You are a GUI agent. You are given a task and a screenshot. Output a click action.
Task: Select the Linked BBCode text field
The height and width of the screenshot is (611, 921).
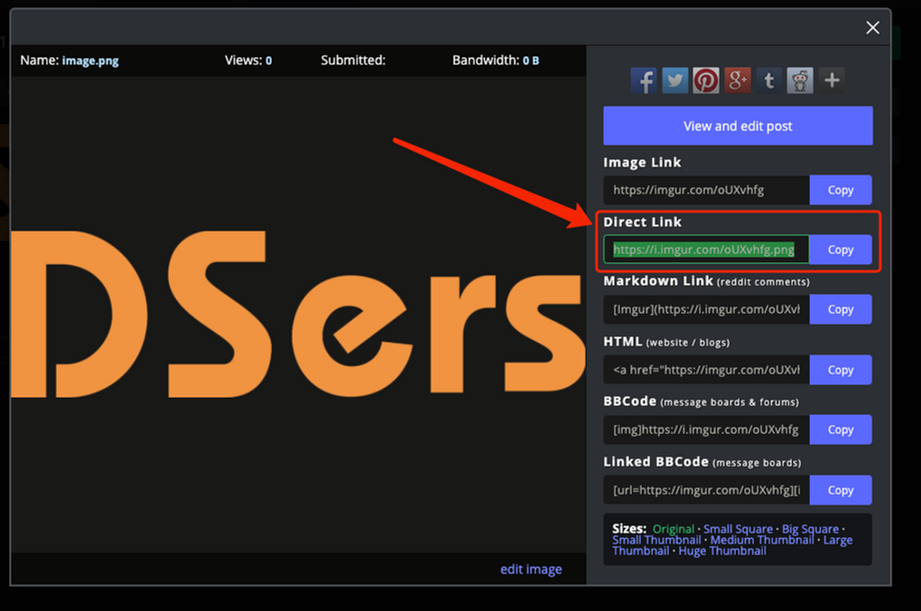[707, 490]
